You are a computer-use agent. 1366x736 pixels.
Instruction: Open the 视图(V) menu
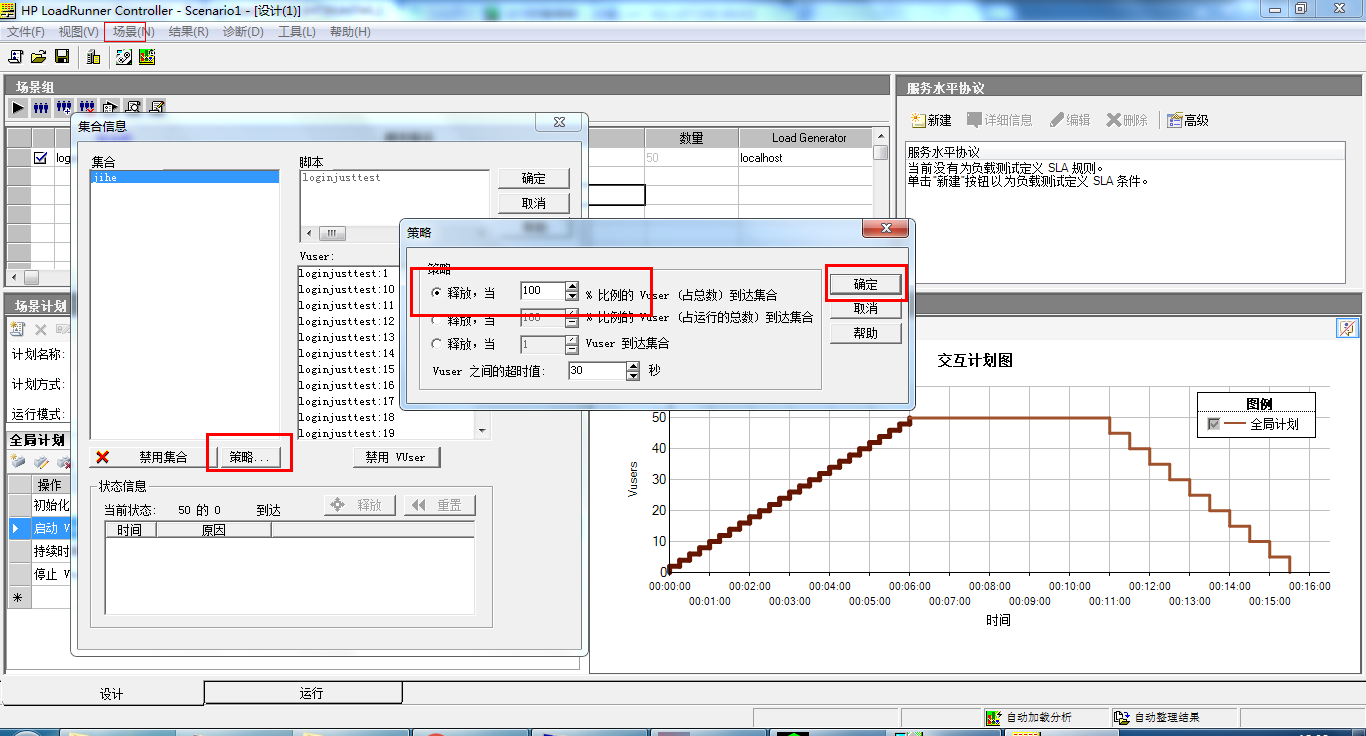click(x=78, y=32)
